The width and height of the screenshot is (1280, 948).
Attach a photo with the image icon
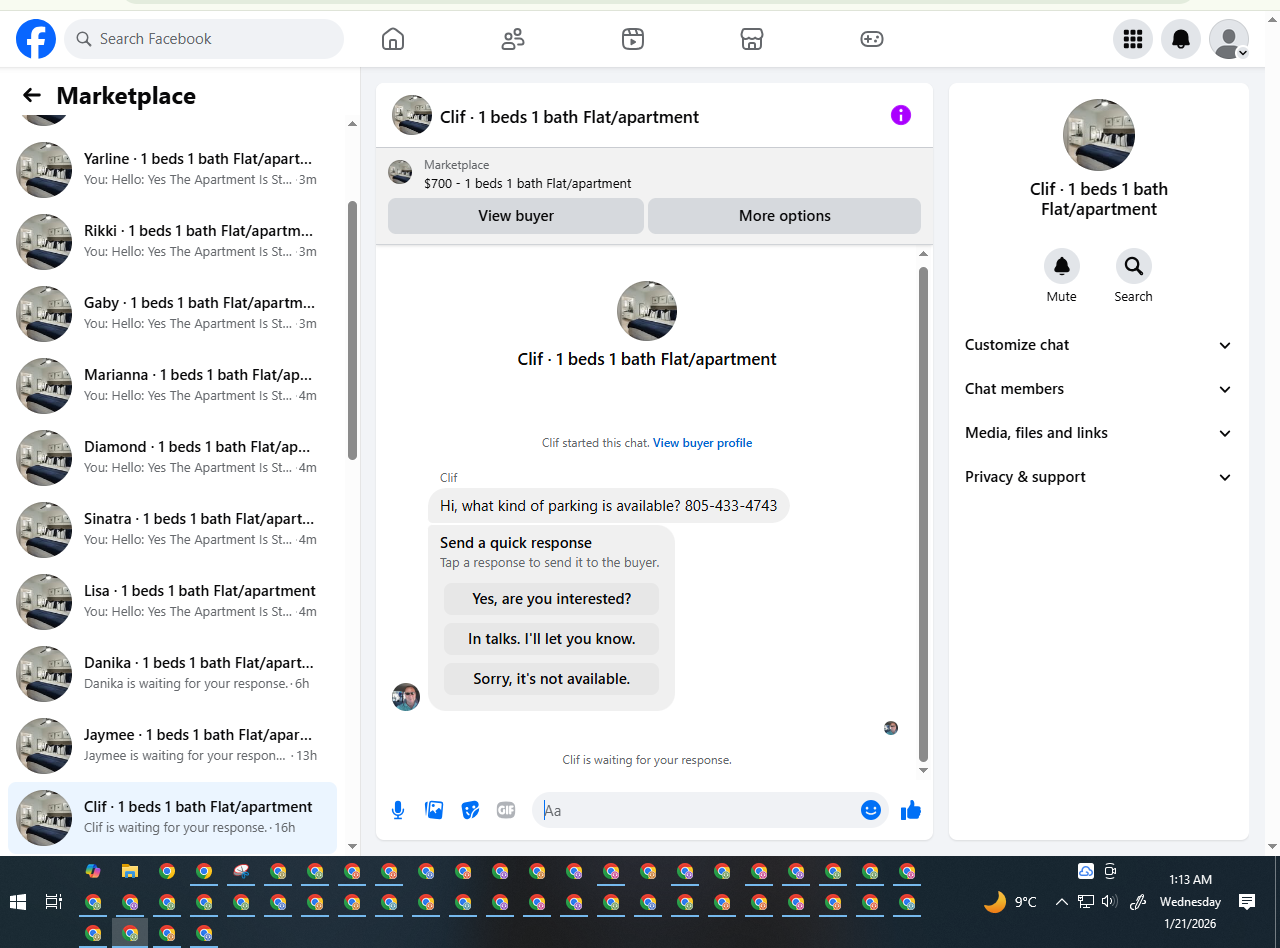(x=434, y=810)
